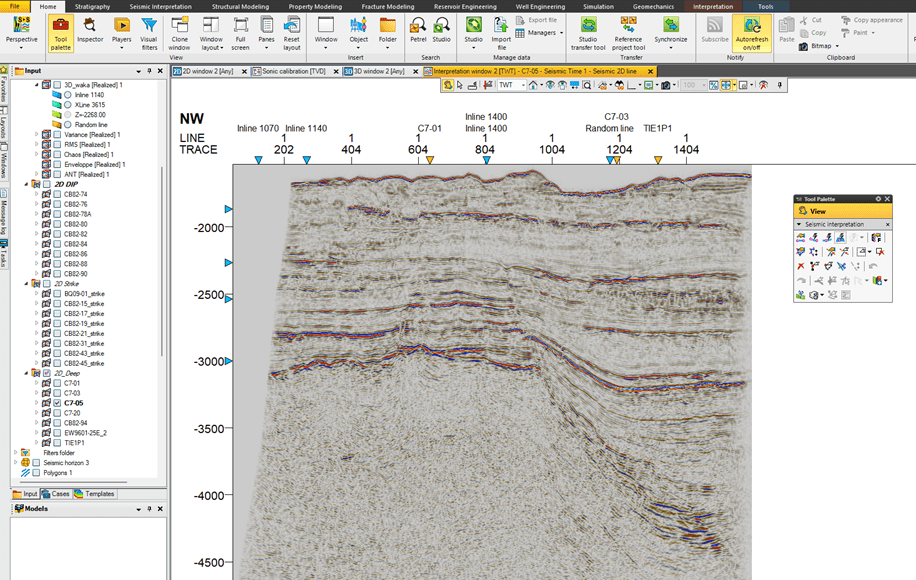This screenshot has width=916, height=580.
Task: Select the Templates tab below the Input panel
Action: pyautogui.click(x=100, y=493)
